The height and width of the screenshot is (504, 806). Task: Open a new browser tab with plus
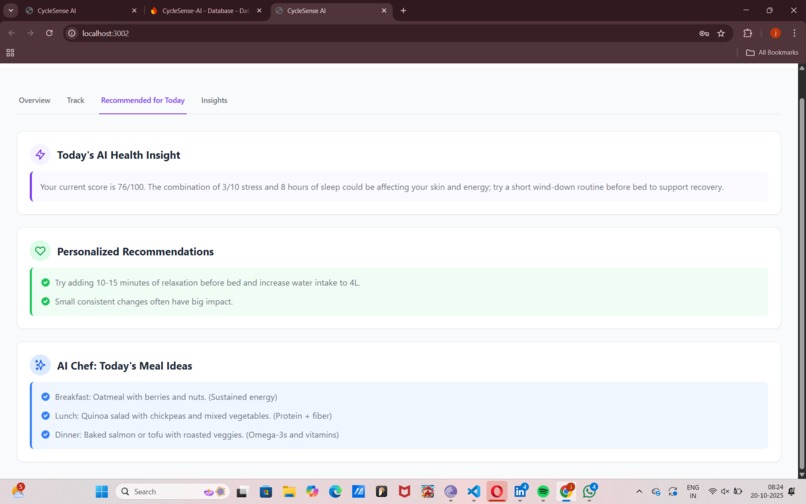coord(404,10)
